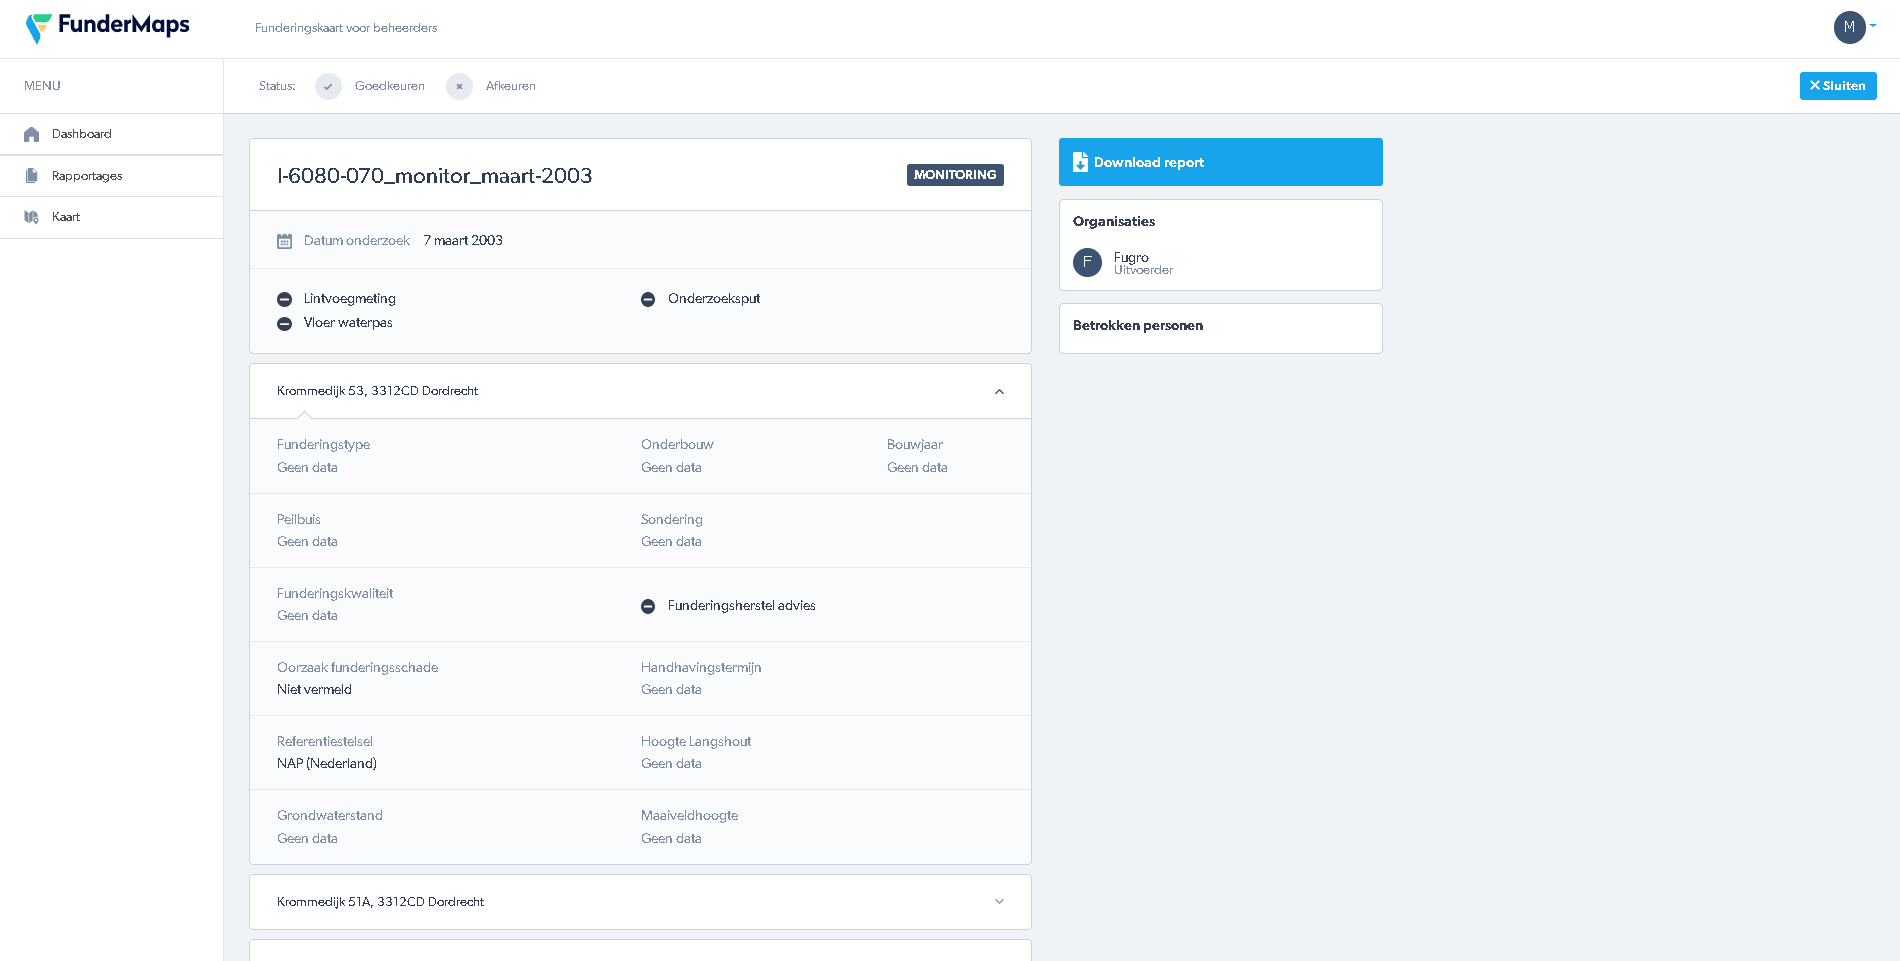Click the Funderingskwaliteit field label
Screen dimensions: 1900x961
coord(335,593)
